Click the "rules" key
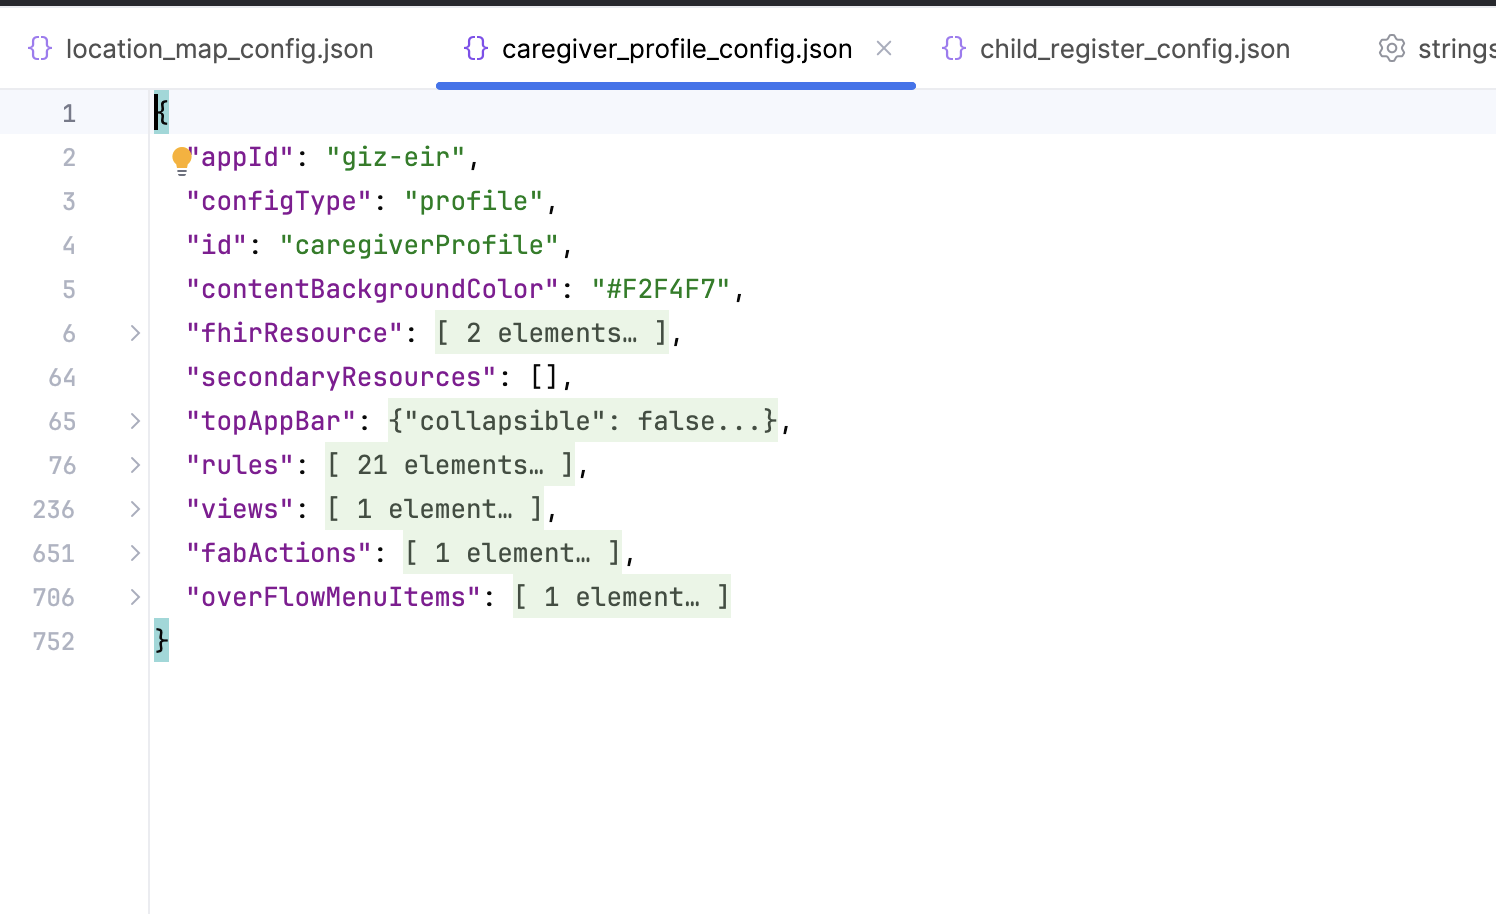This screenshot has width=1496, height=914. pyautogui.click(x=240, y=465)
